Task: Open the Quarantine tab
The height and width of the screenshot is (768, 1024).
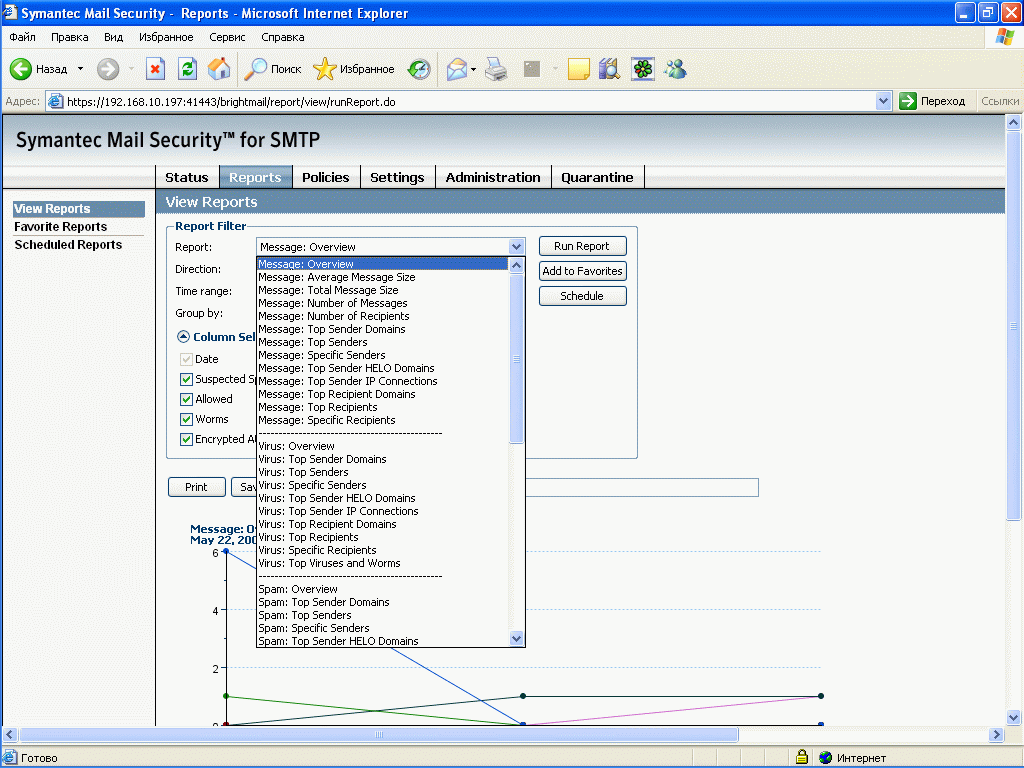Action: [x=598, y=177]
